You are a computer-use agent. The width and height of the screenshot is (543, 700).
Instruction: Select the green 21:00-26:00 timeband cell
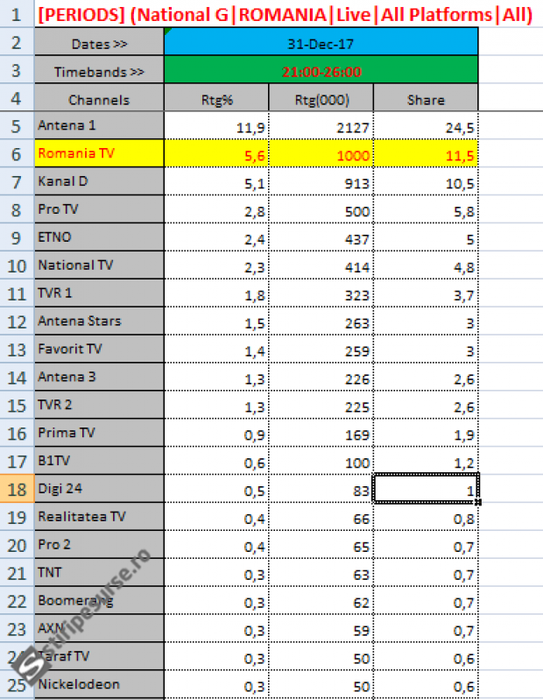coord(321,70)
